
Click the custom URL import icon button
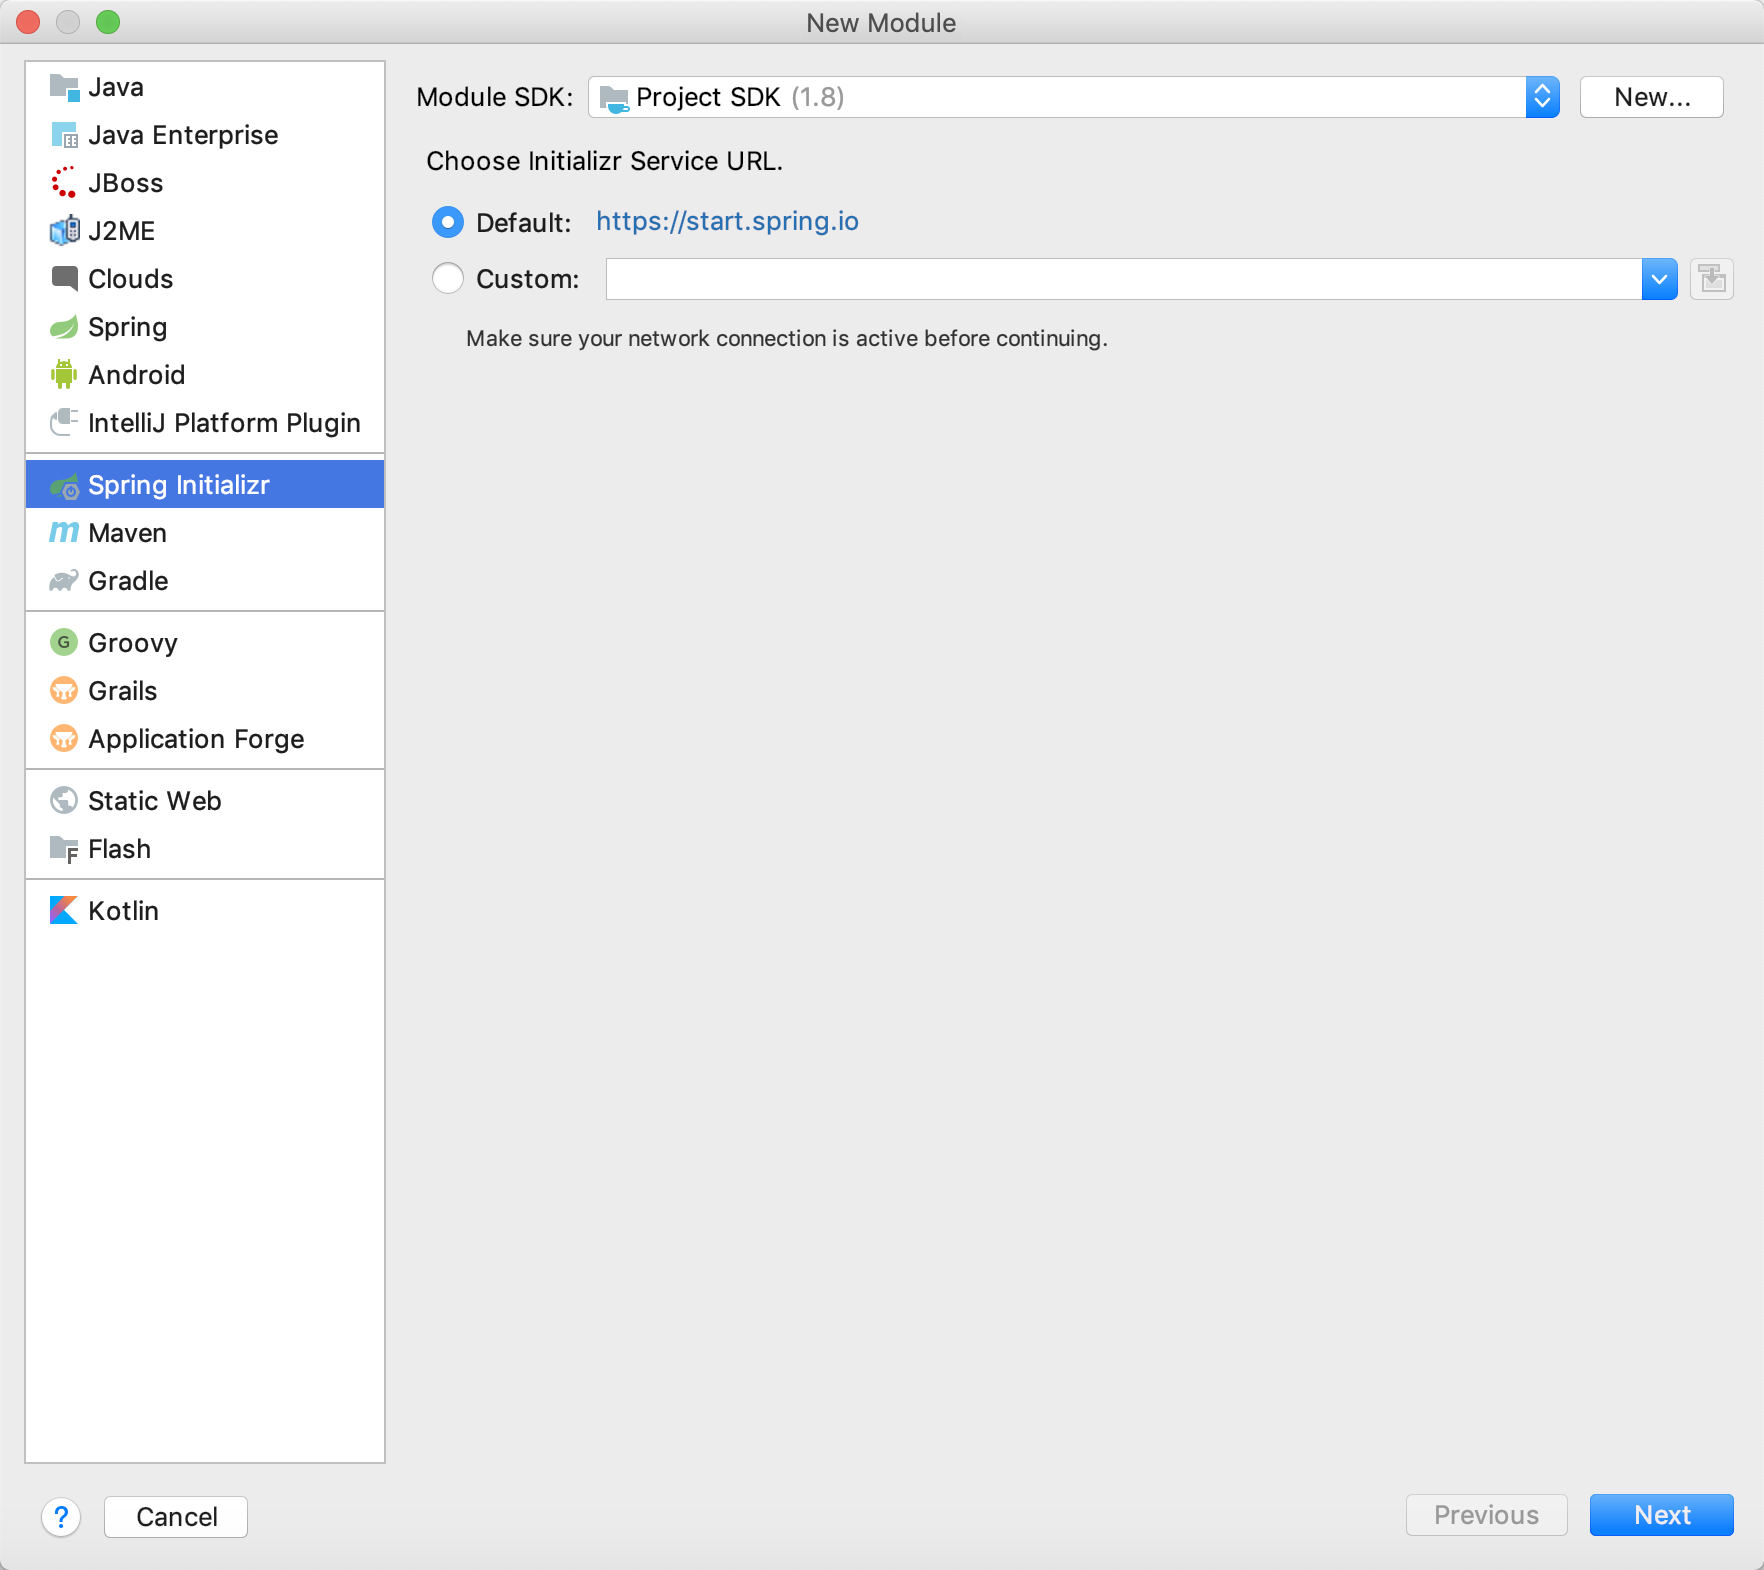click(1711, 279)
